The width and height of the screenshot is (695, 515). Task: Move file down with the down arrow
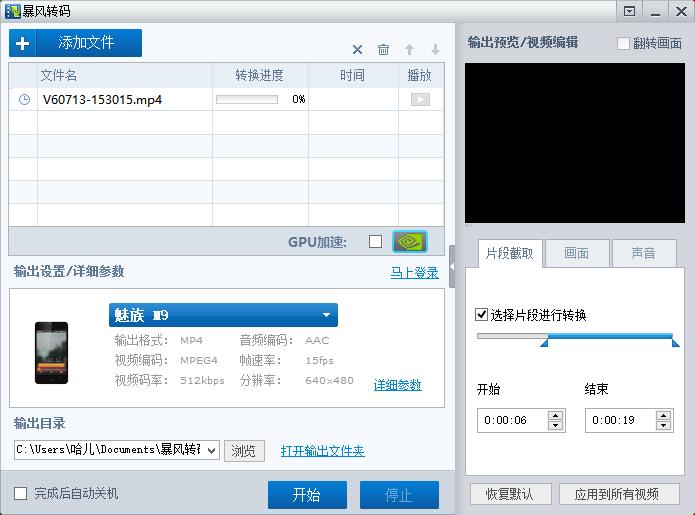tap(436, 50)
